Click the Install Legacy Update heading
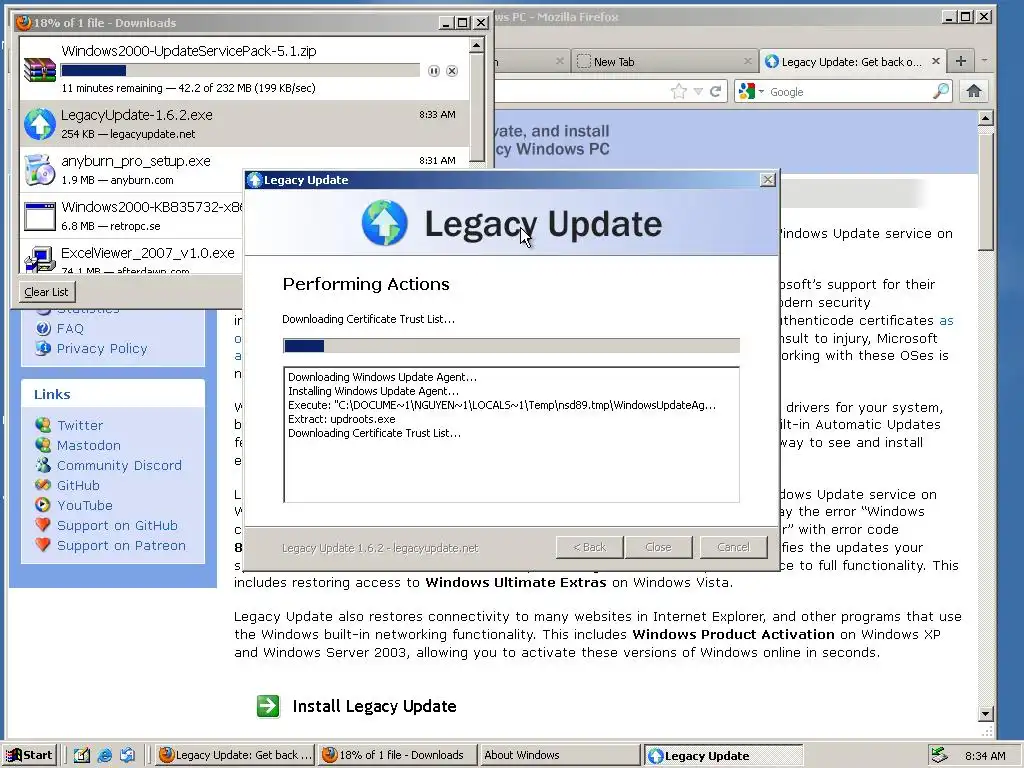The height and width of the screenshot is (768, 1024). (x=374, y=706)
